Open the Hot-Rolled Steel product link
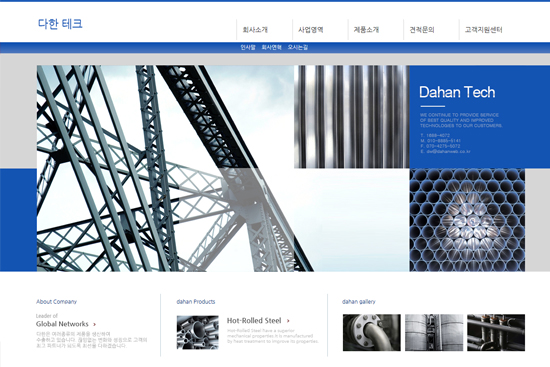Screen dimensions: 550x367 [x=254, y=321]
